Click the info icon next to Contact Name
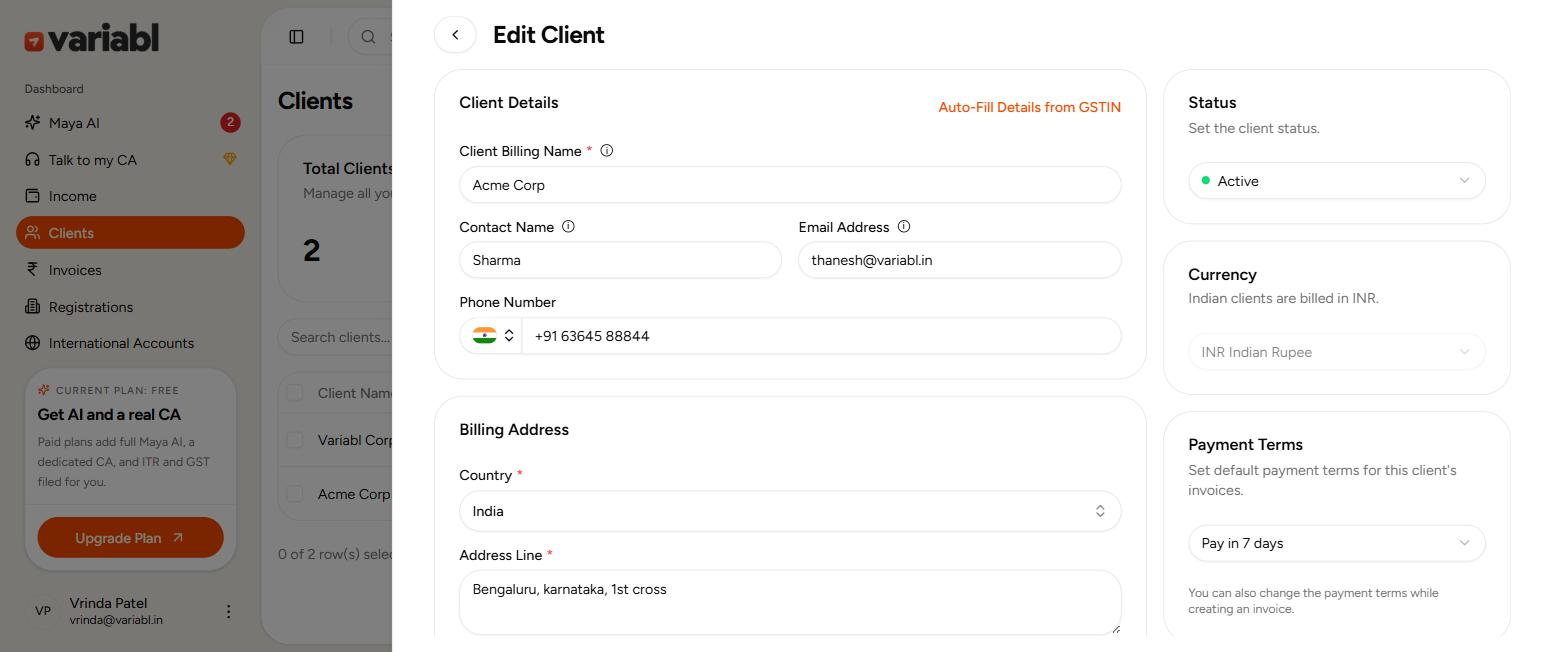This screenshot has width=1568, height=652. pos(569,227)
